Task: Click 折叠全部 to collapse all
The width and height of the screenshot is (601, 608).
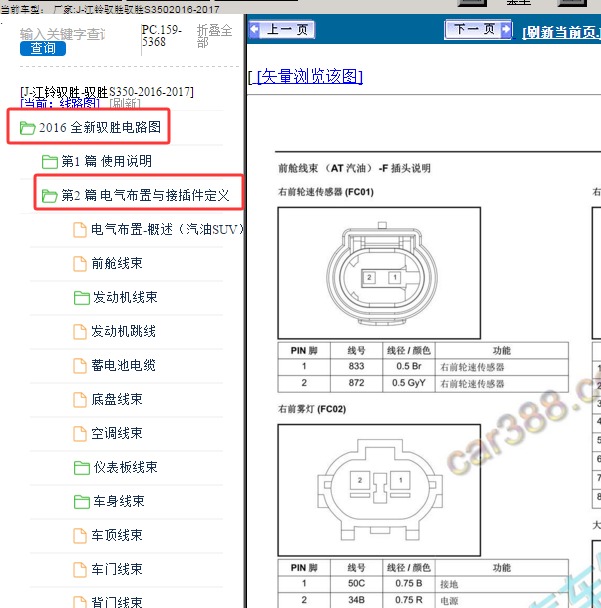Action: tap(214, 36)
